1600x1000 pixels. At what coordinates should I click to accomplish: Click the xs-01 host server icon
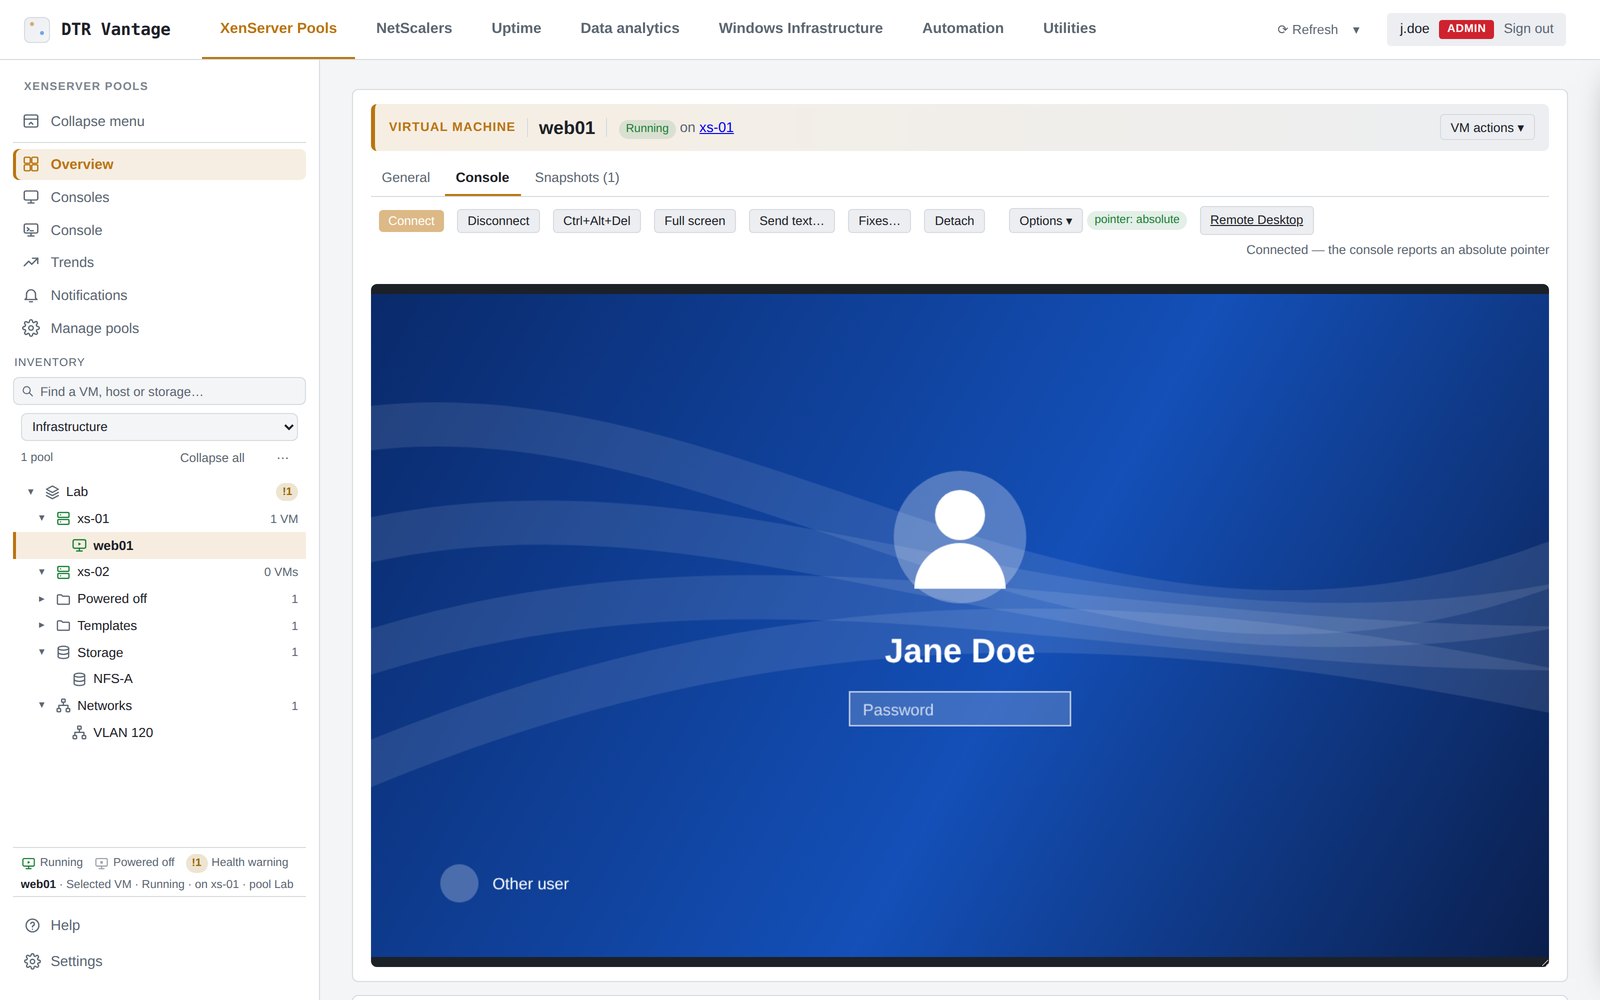point(63,519)
